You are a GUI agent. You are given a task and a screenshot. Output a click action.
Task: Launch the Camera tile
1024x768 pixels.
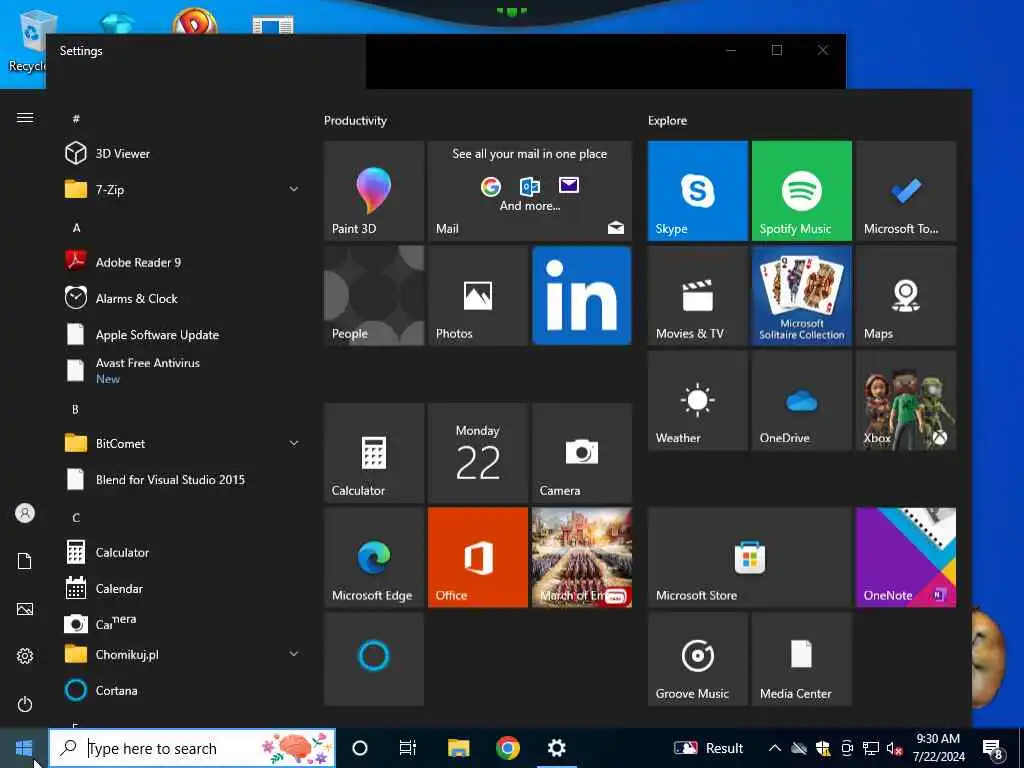tap(582, 453)
